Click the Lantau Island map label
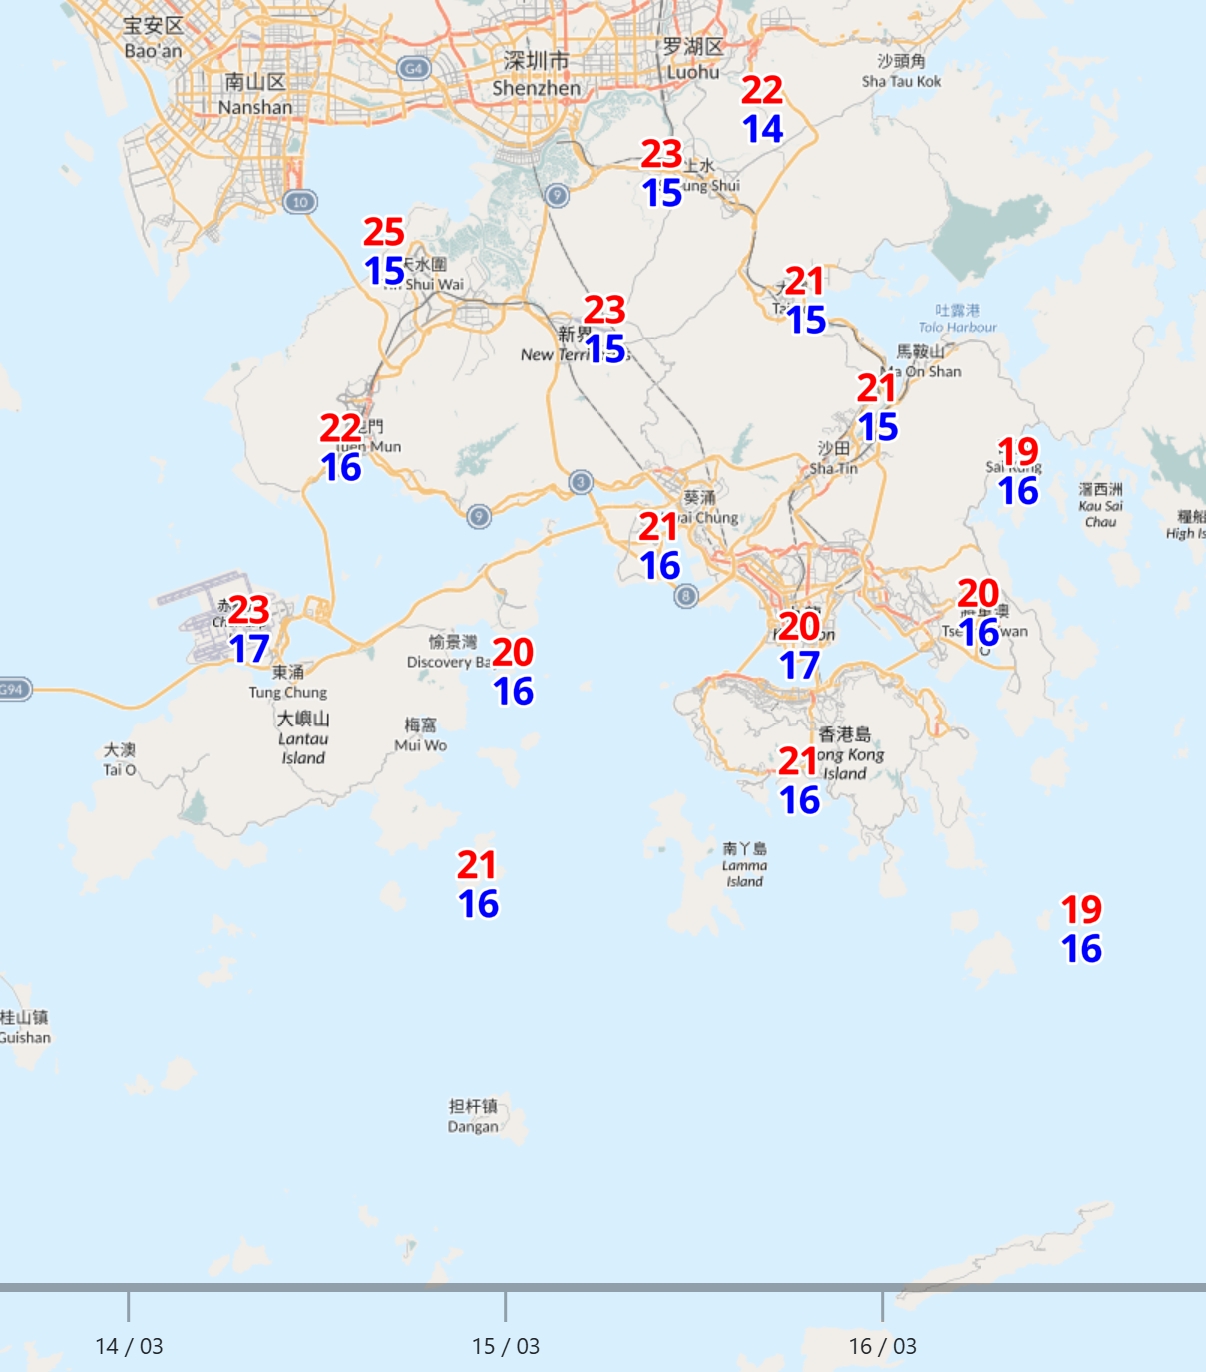The image size is (1206, 1372). (303, 738)
